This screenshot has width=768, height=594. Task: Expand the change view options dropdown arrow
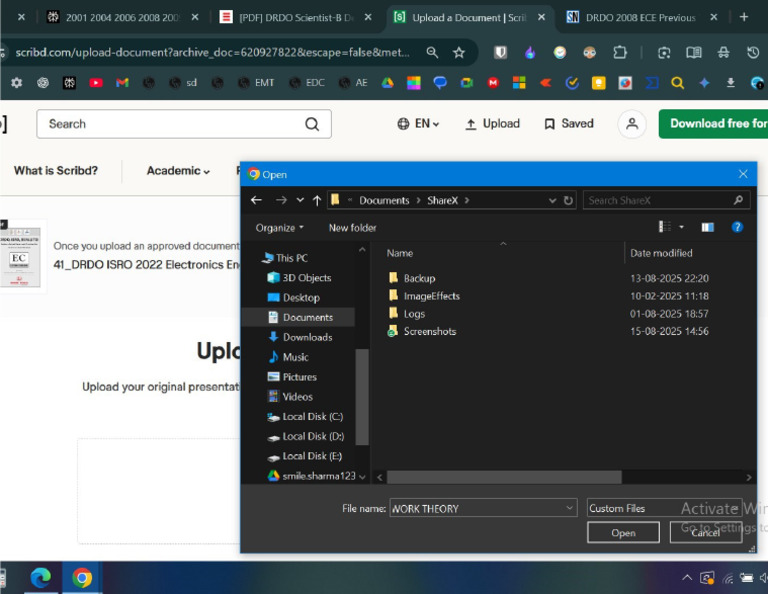(681, 227)
